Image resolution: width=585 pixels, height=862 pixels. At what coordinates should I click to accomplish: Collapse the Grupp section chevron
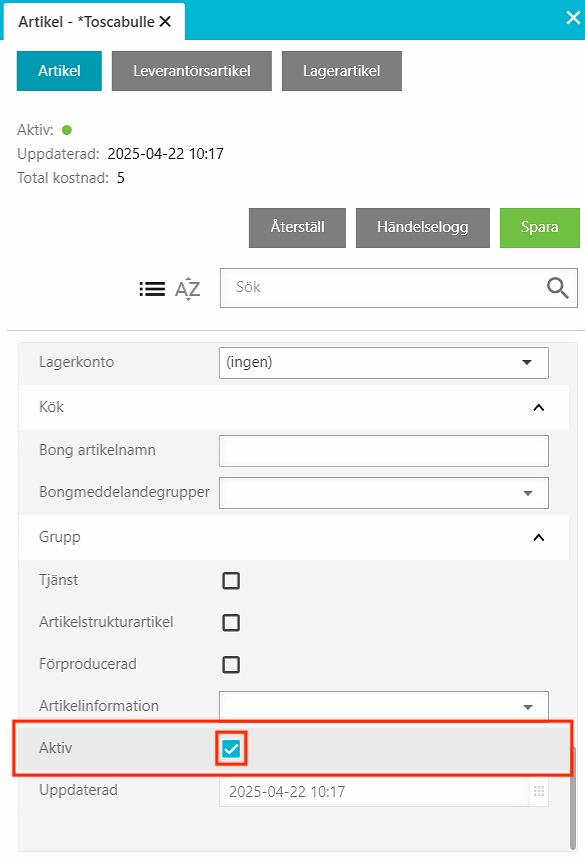[539, 538]
